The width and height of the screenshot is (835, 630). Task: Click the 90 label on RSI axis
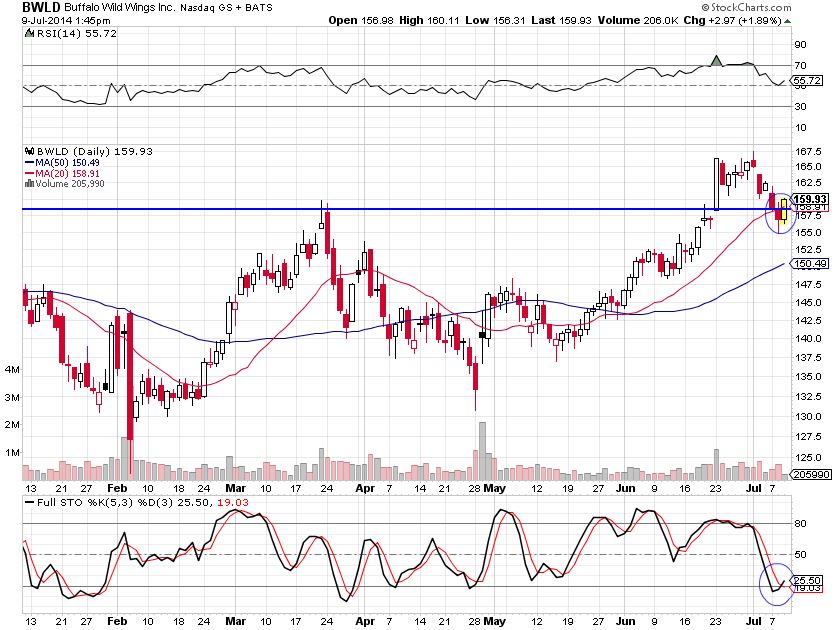(x=800, y=45)
